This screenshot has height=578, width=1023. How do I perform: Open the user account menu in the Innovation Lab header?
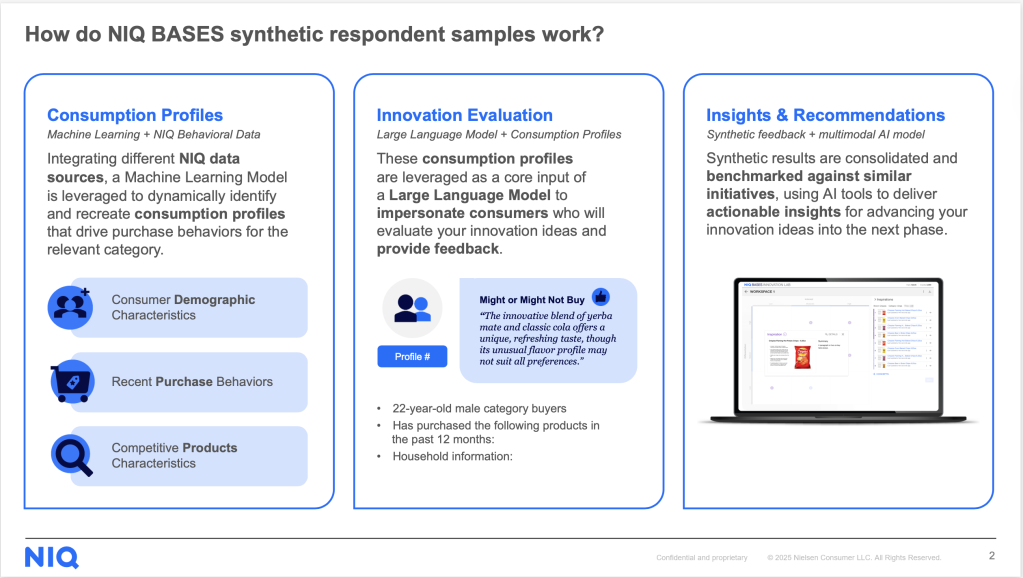click(928, 284)
